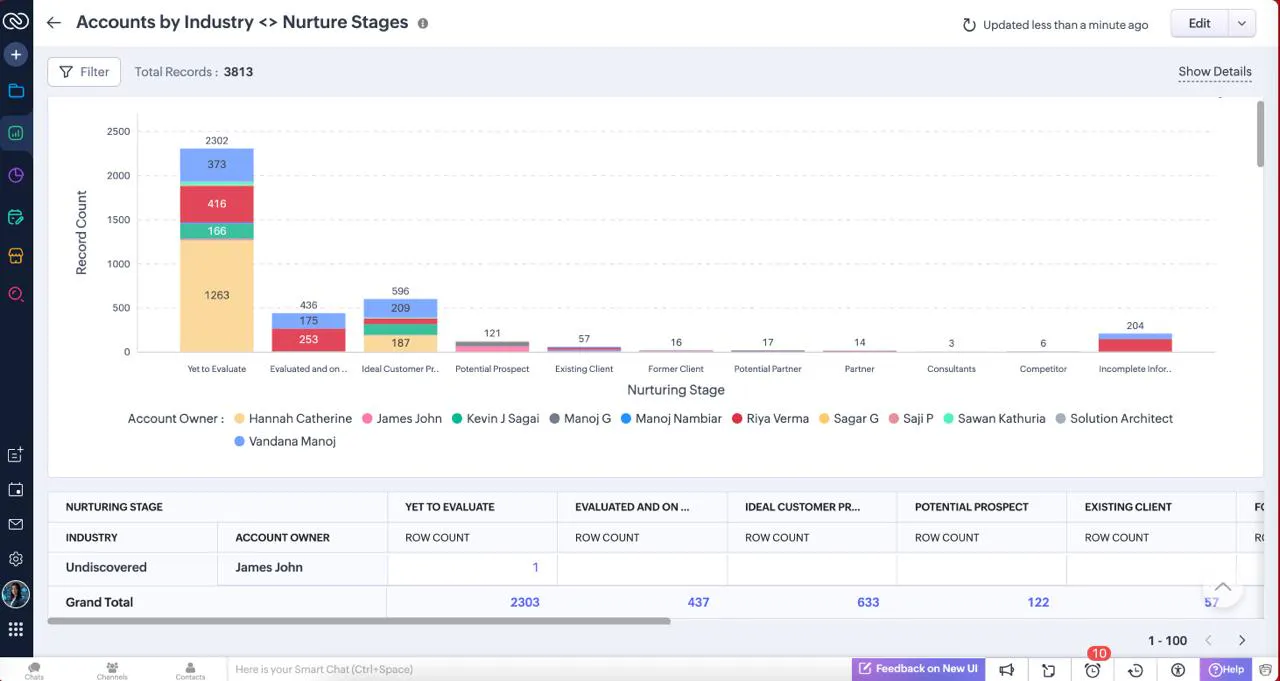The image size is (1280, 681).
Task: Click the alarm reminders icon with badge 10
Action: [1093, 669]
